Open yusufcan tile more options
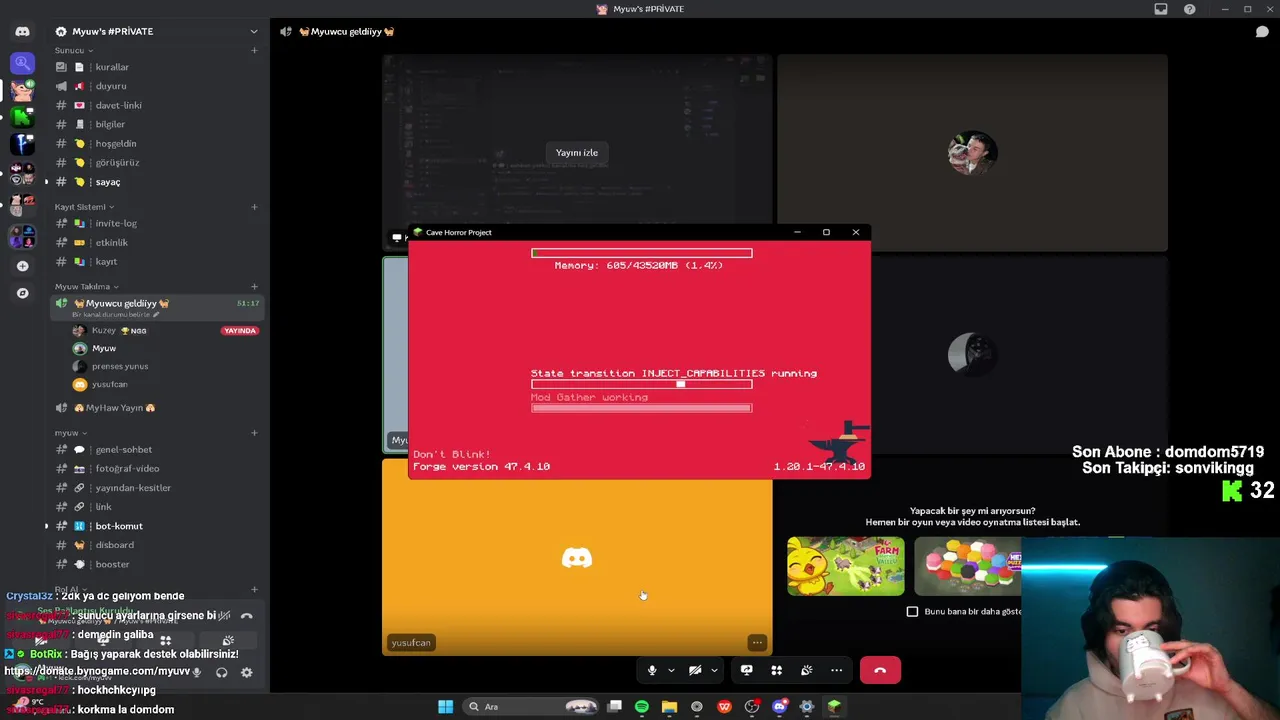Screen dimensions: 1280x720 pyautogui.click(x=757, y=643)
